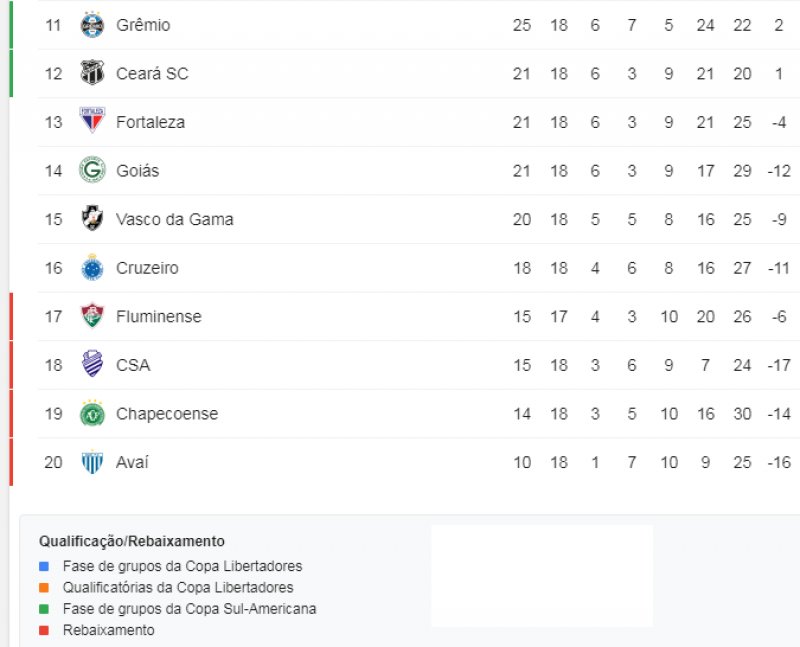Click the orange Qualificatórias legend swatch

pos(44,588)
